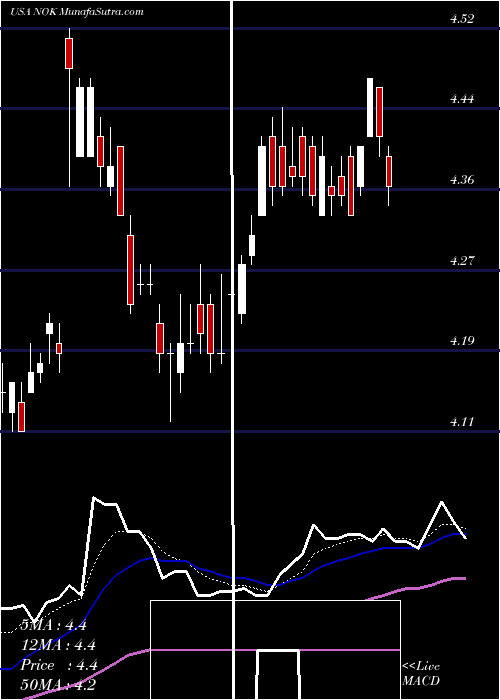The image size is (500, 700).
Task: Click the 'USA NOK MunafaSutra.com' chart title
Action: tap(77, 12)
